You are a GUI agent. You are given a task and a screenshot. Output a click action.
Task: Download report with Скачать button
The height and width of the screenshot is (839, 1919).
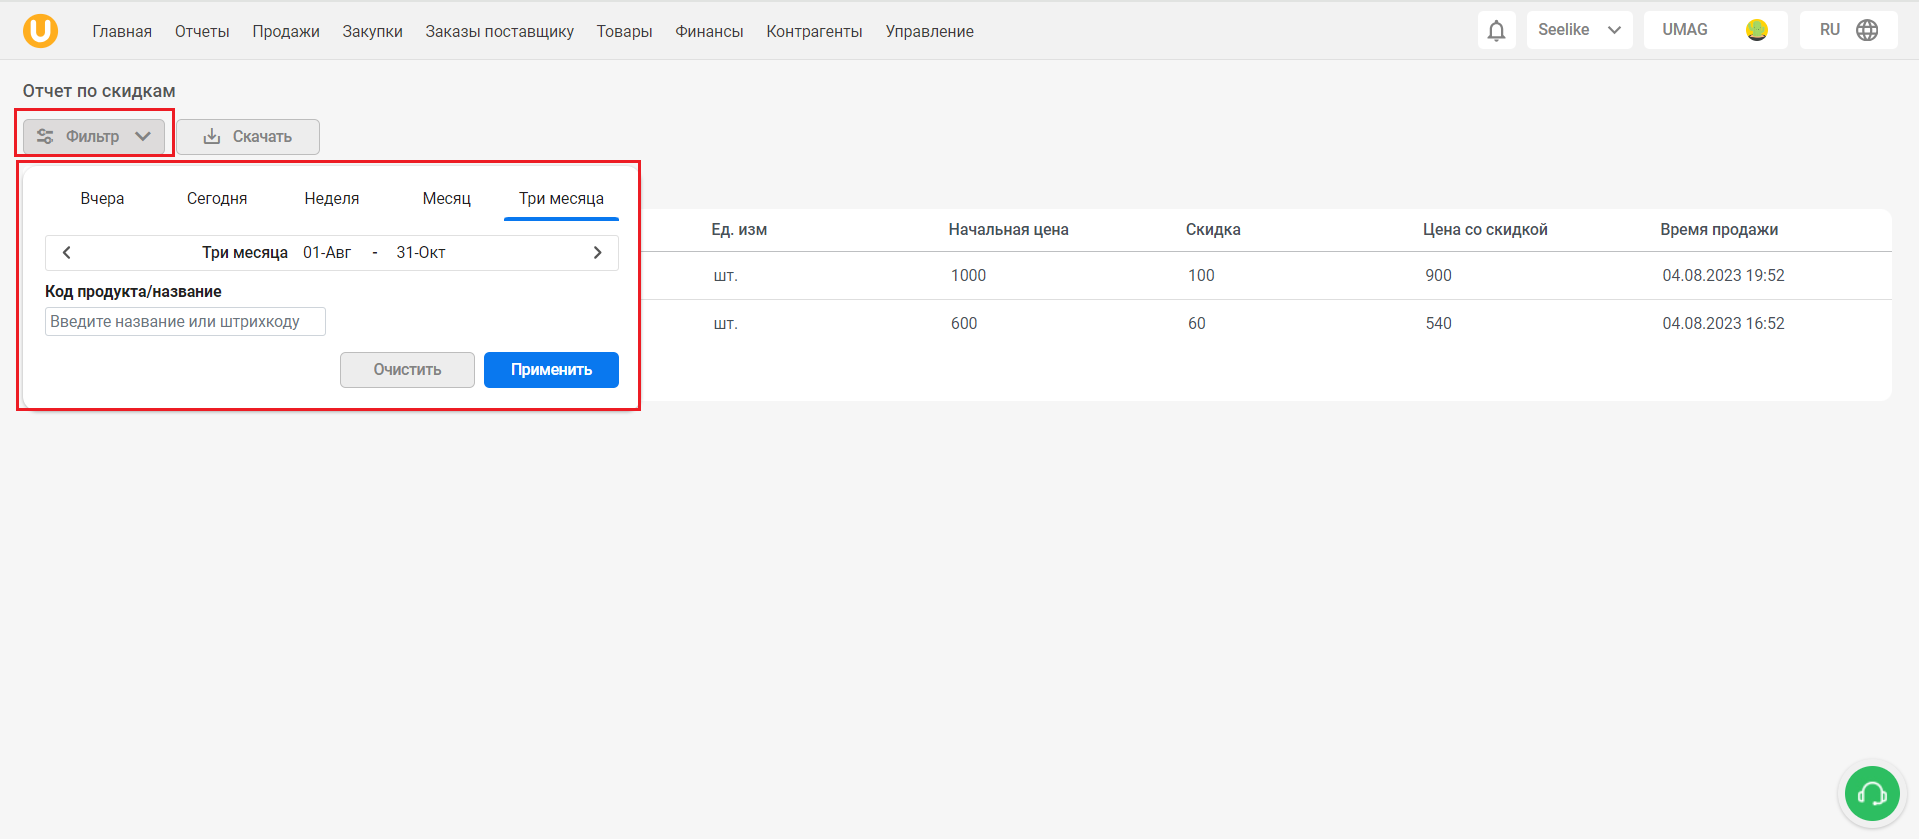248,137
